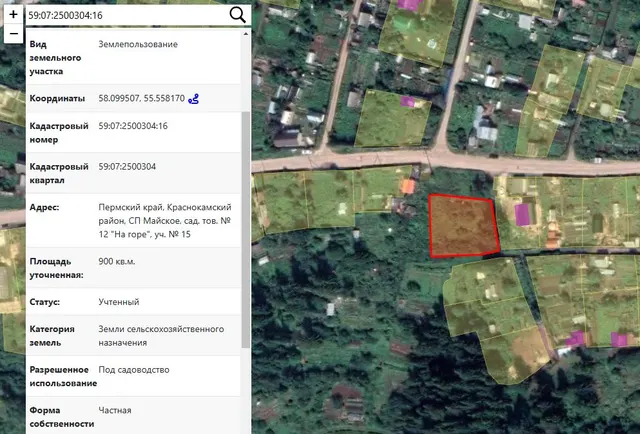This screenshot has width=640, height=434.
Task: Click the Под садоводство permitted use value
Action: 134,370
